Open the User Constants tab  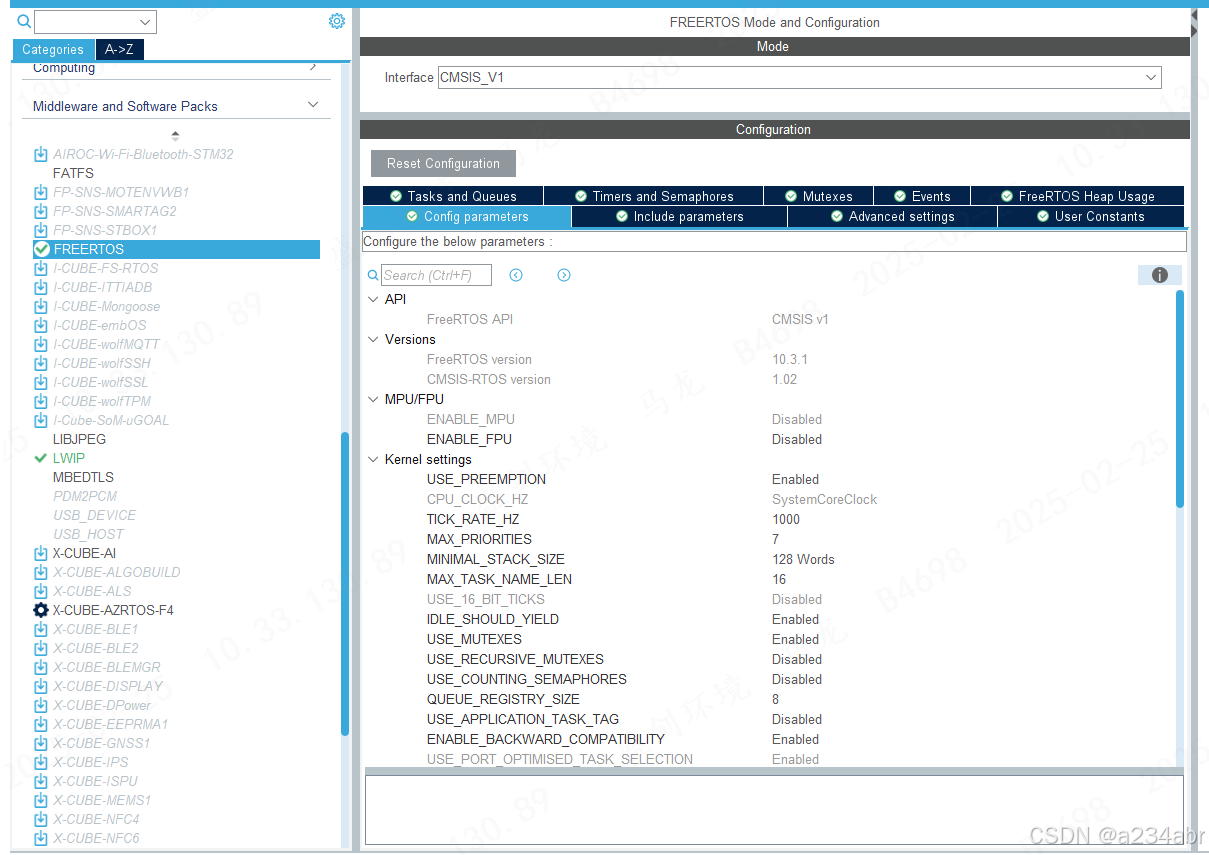[x=1091, y=216]
